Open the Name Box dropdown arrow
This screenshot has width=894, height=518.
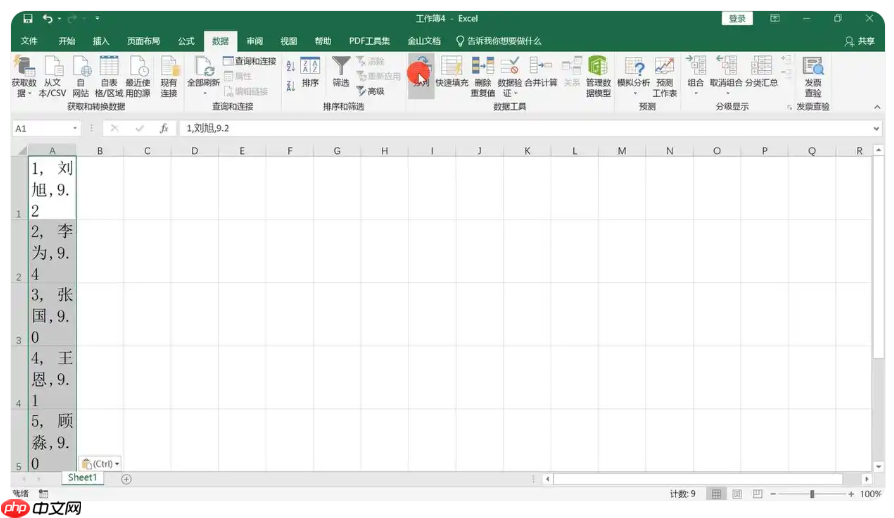[x=75, y=128]
